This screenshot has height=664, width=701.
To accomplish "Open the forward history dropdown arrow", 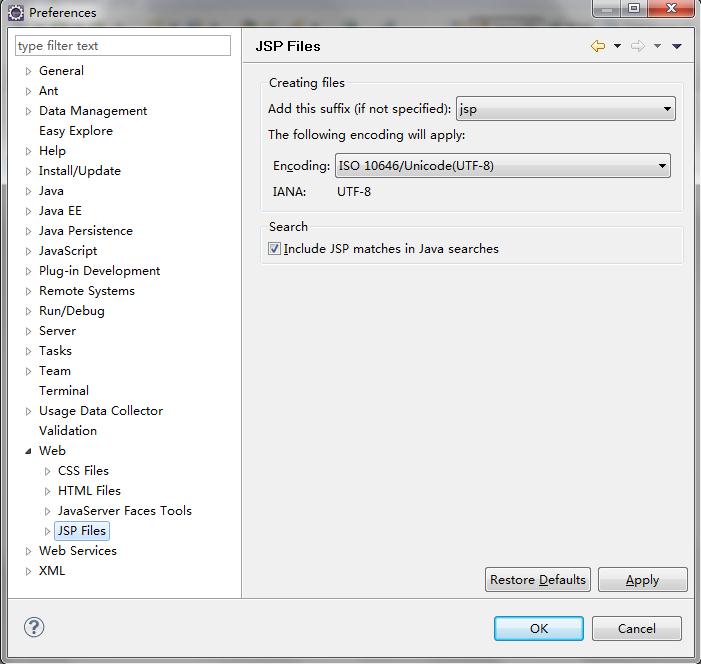I will tap(657, 46).
